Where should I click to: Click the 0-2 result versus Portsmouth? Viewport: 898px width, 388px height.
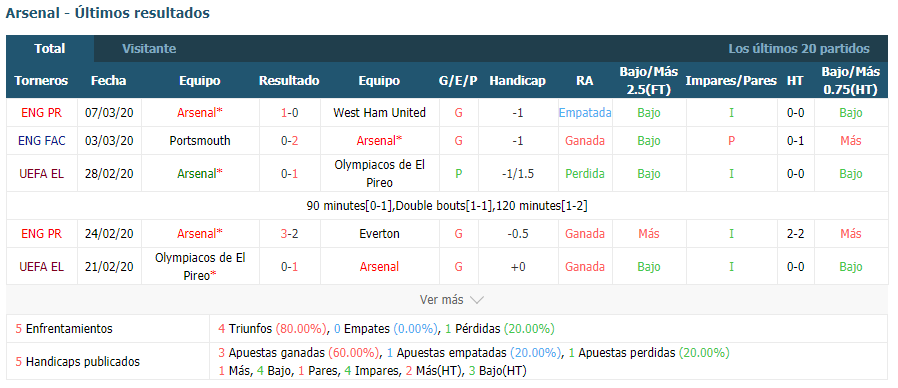[289, 140]
